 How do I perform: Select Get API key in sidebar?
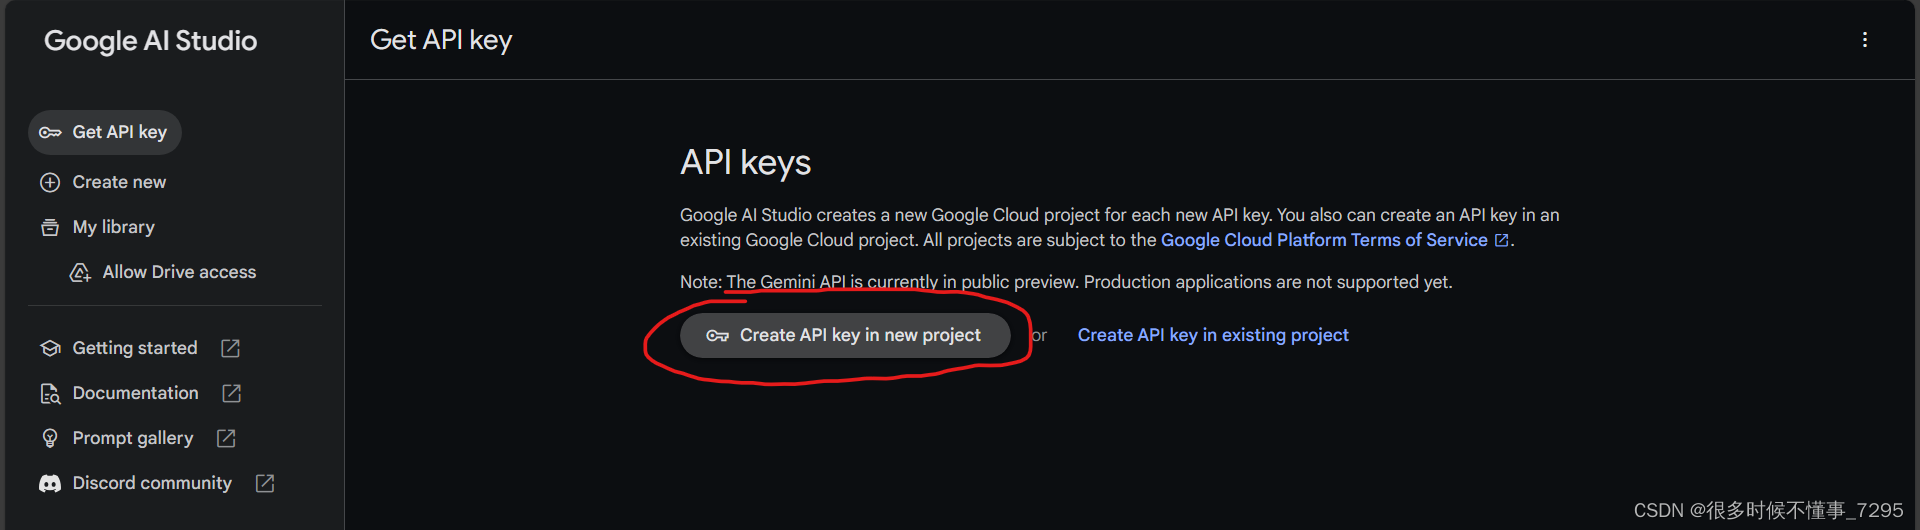point(105,132)
